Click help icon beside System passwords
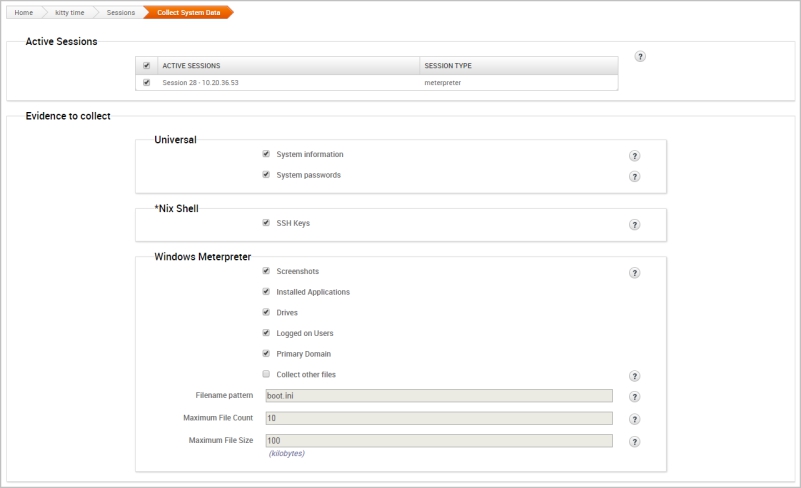 coord(634,177)
